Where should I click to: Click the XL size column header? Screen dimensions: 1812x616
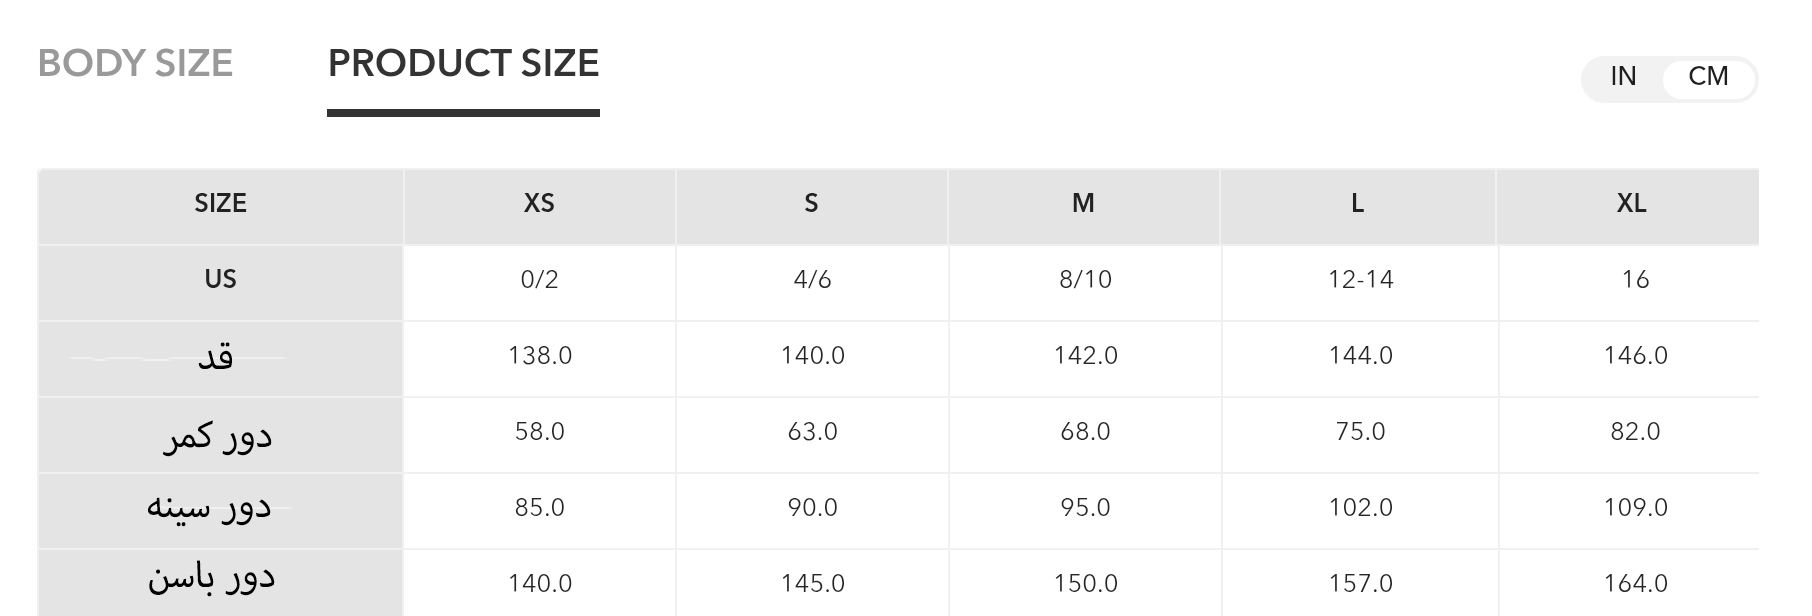[x=1631, y=204]
